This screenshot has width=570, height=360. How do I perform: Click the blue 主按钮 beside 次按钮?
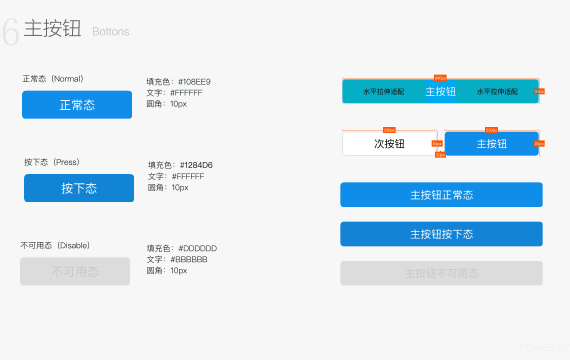tap(491, 144)
